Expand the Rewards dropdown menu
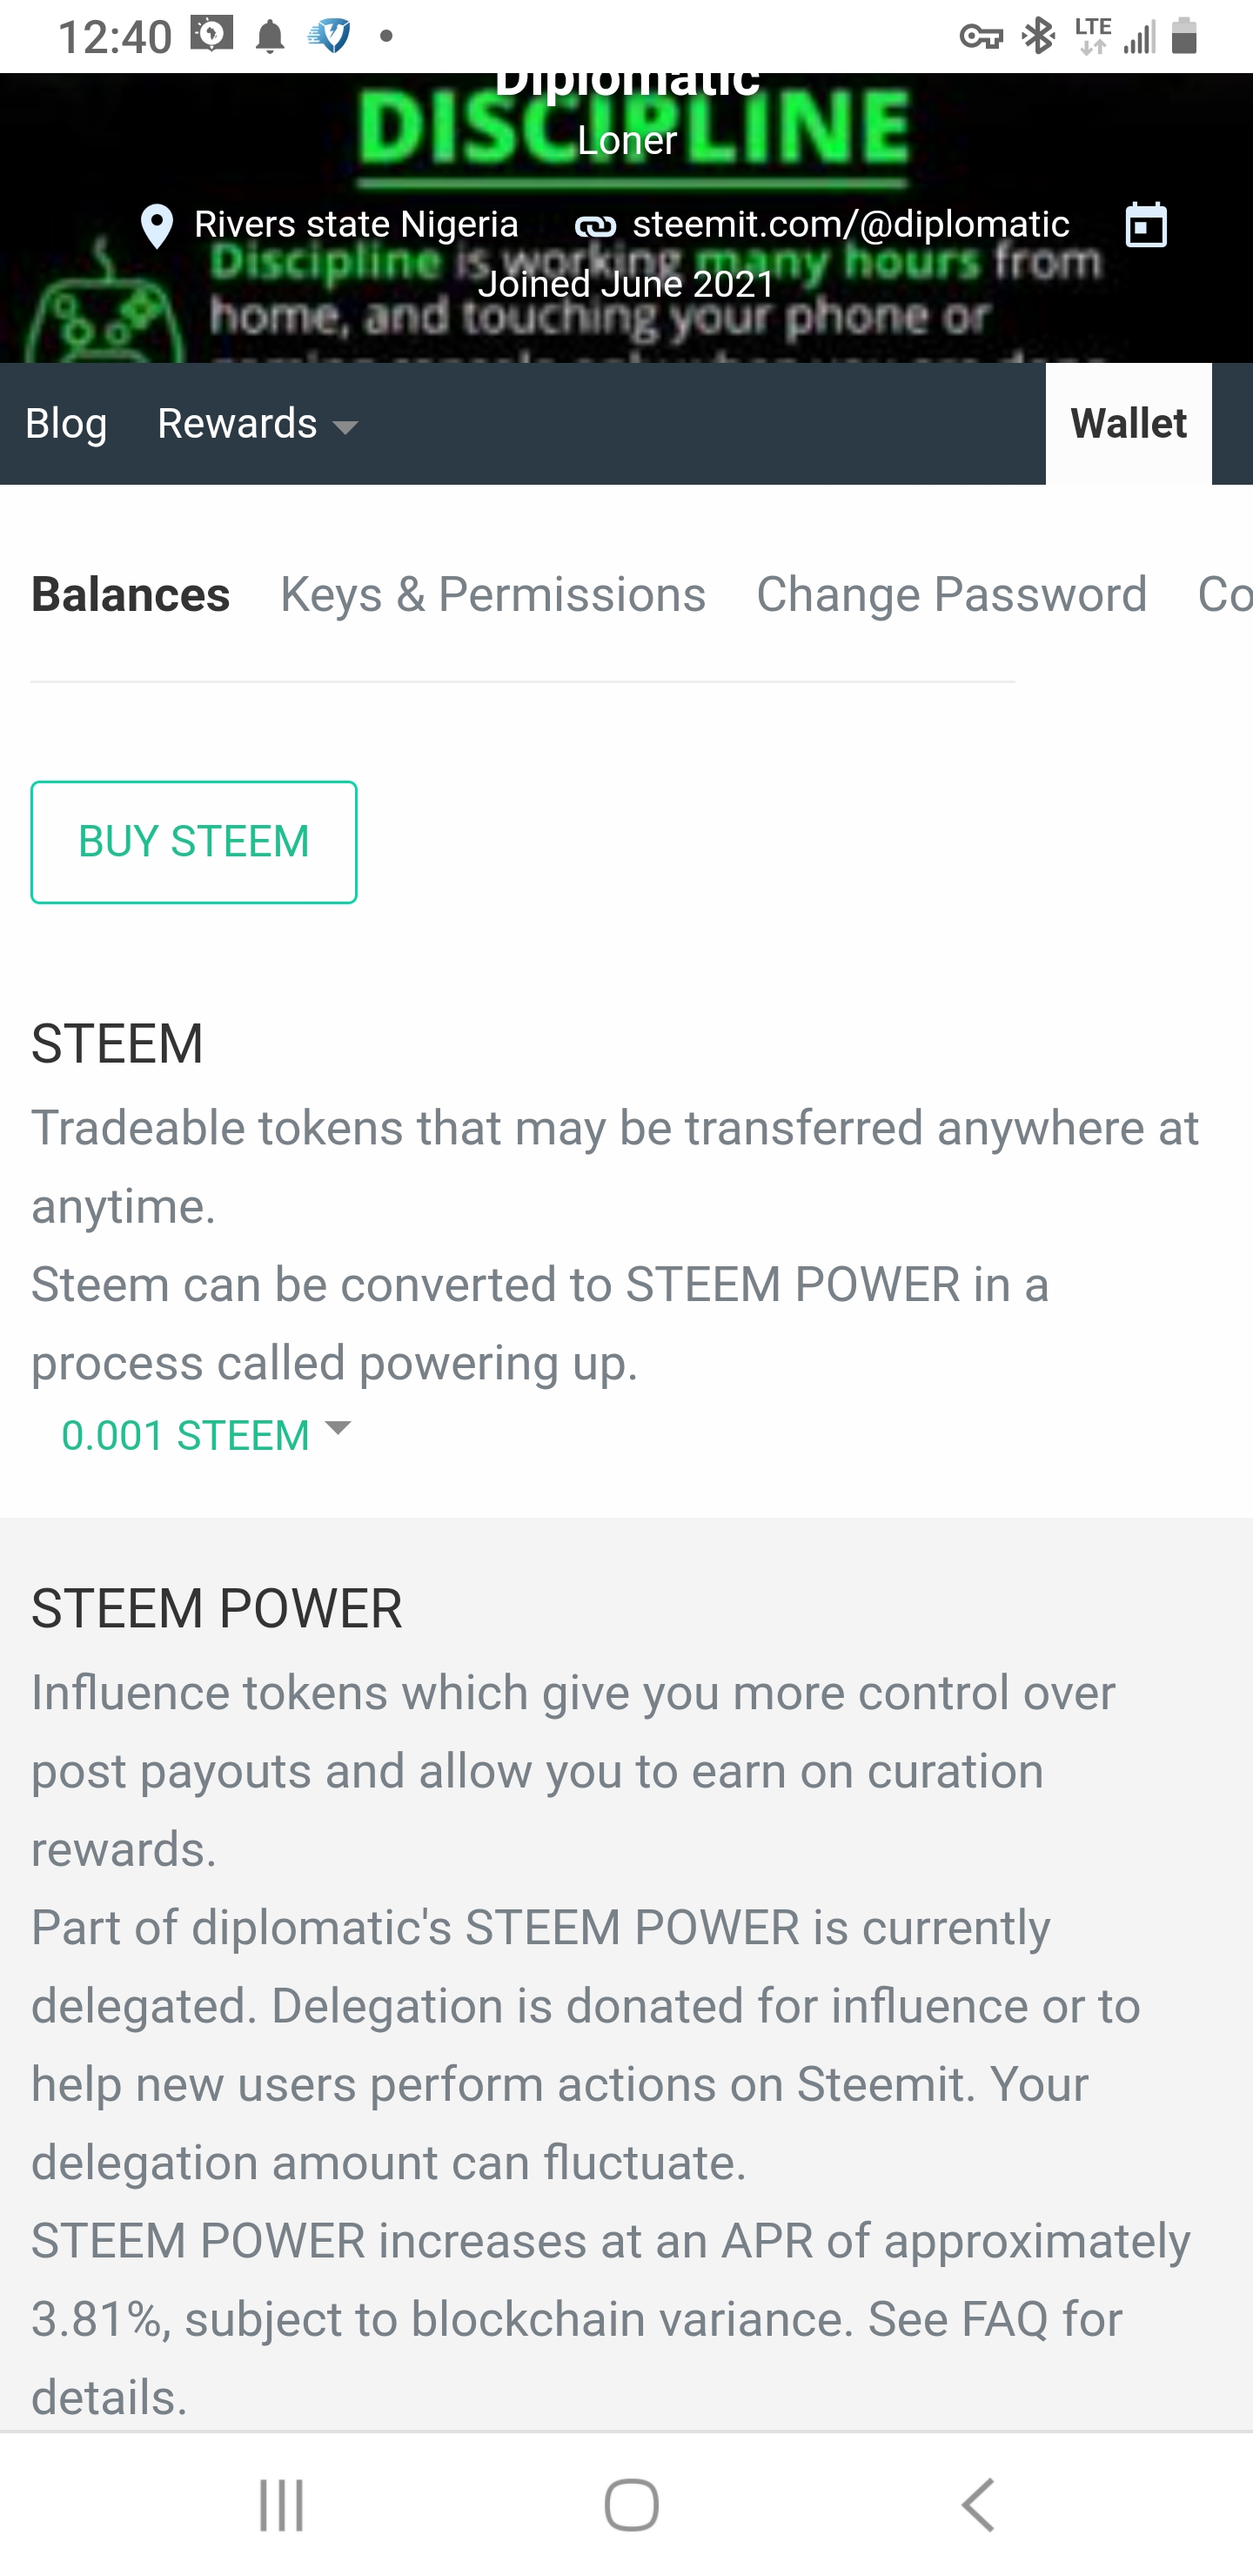The height and width of the screenshot is (2576, 1253). tap(258, 424)
